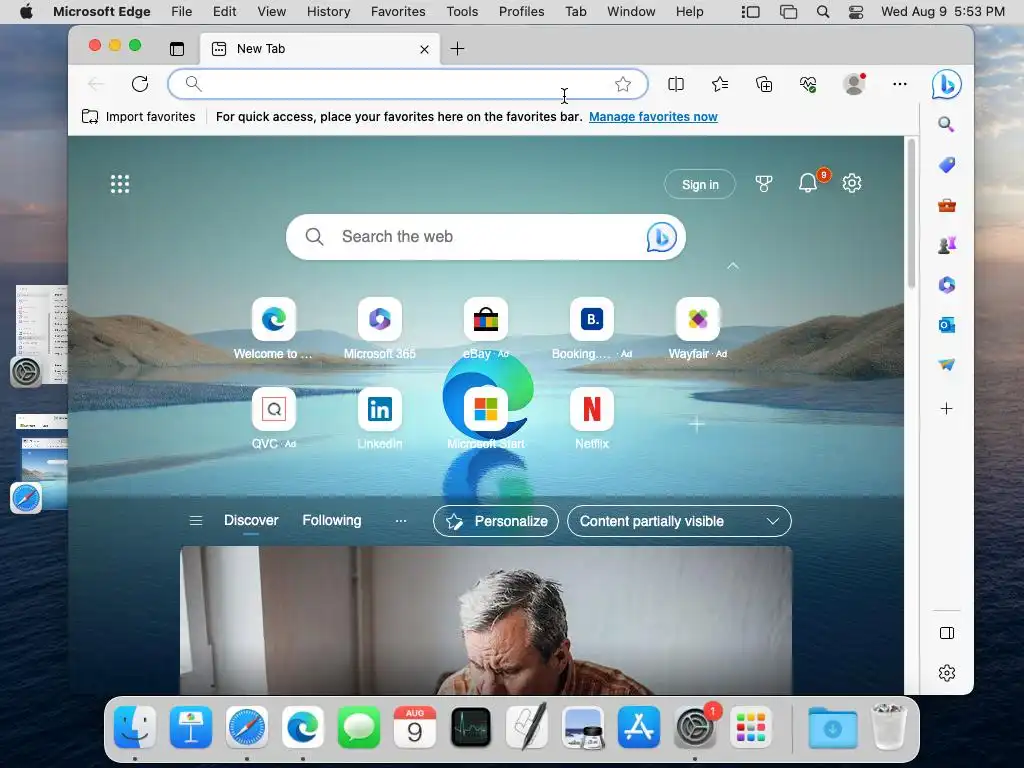
Task: Open the feed hamburger menu
Action: click(x=196, y=520)
